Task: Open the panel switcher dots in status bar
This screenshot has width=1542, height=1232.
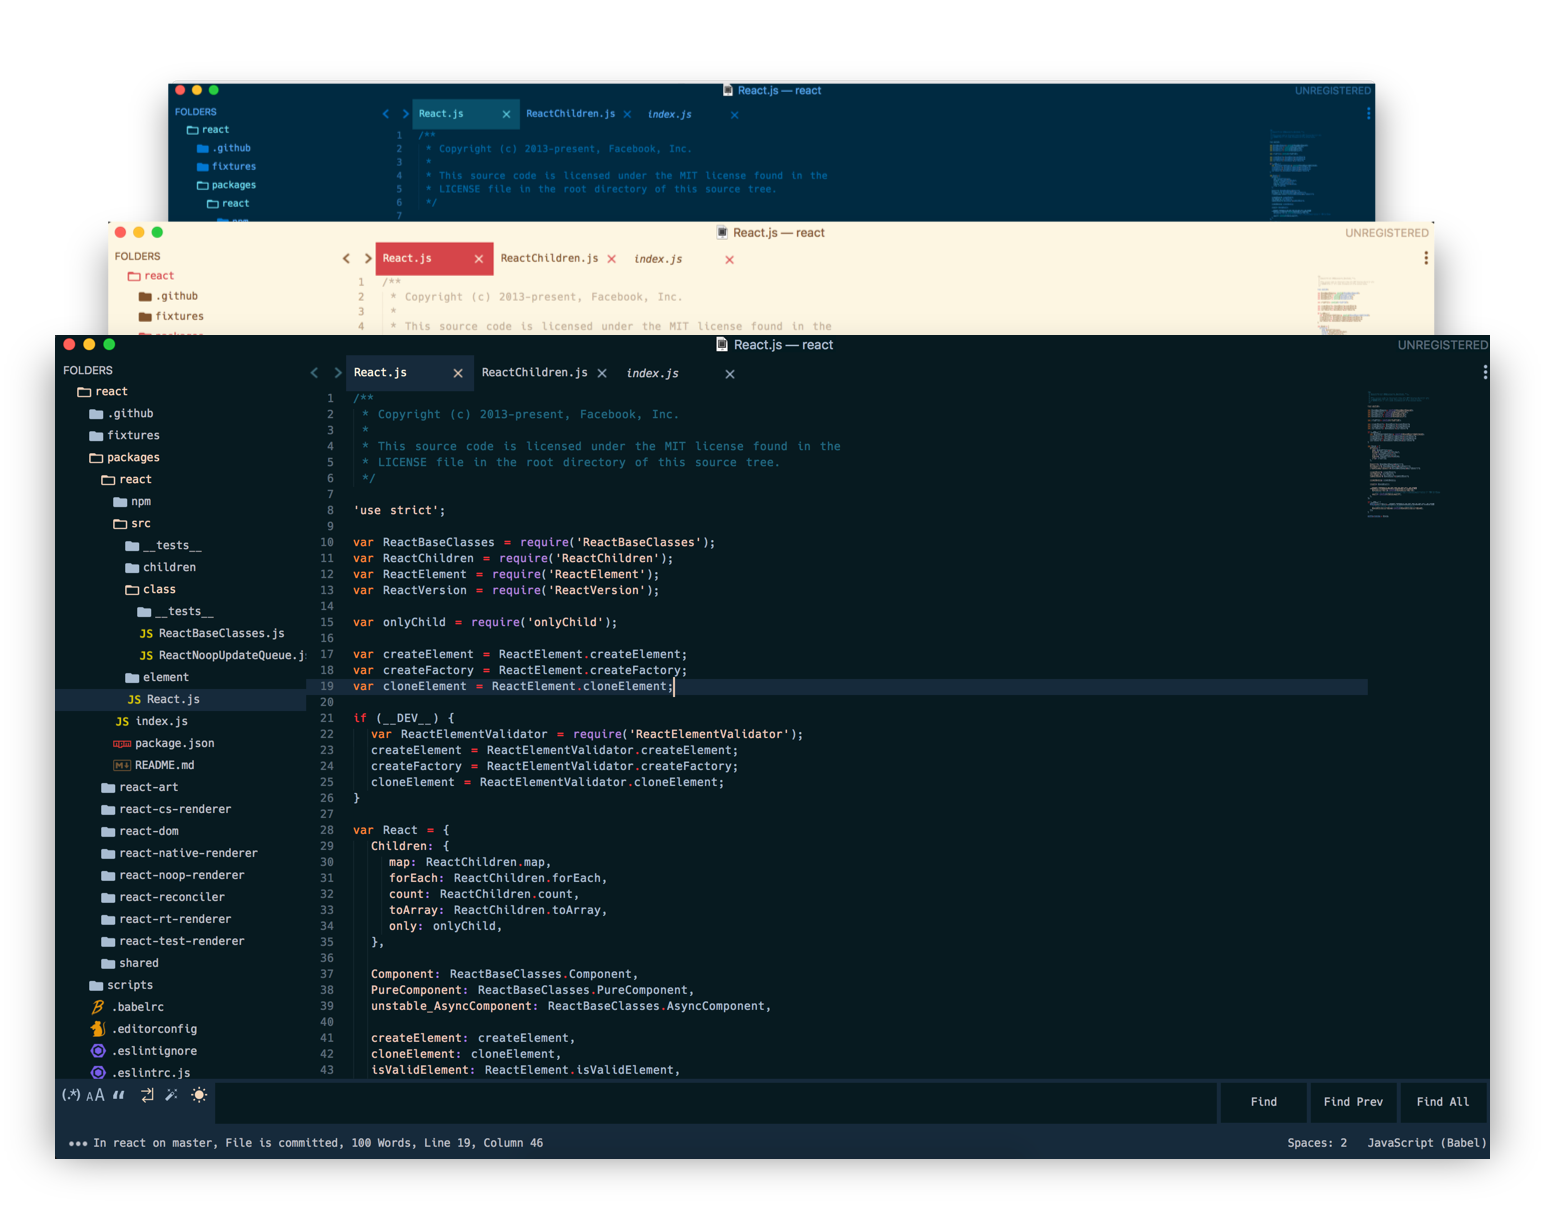Action: click(78, 1143)
